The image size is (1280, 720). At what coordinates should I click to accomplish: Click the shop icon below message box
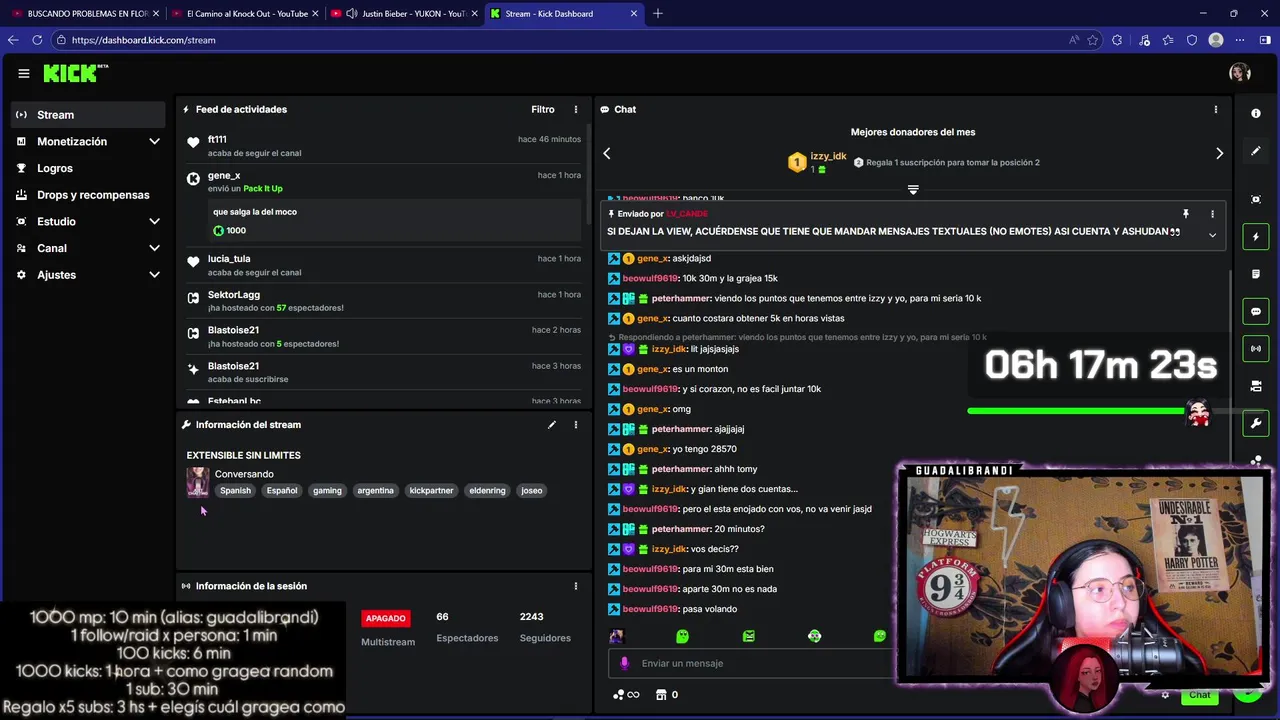[x=660, y=695]
